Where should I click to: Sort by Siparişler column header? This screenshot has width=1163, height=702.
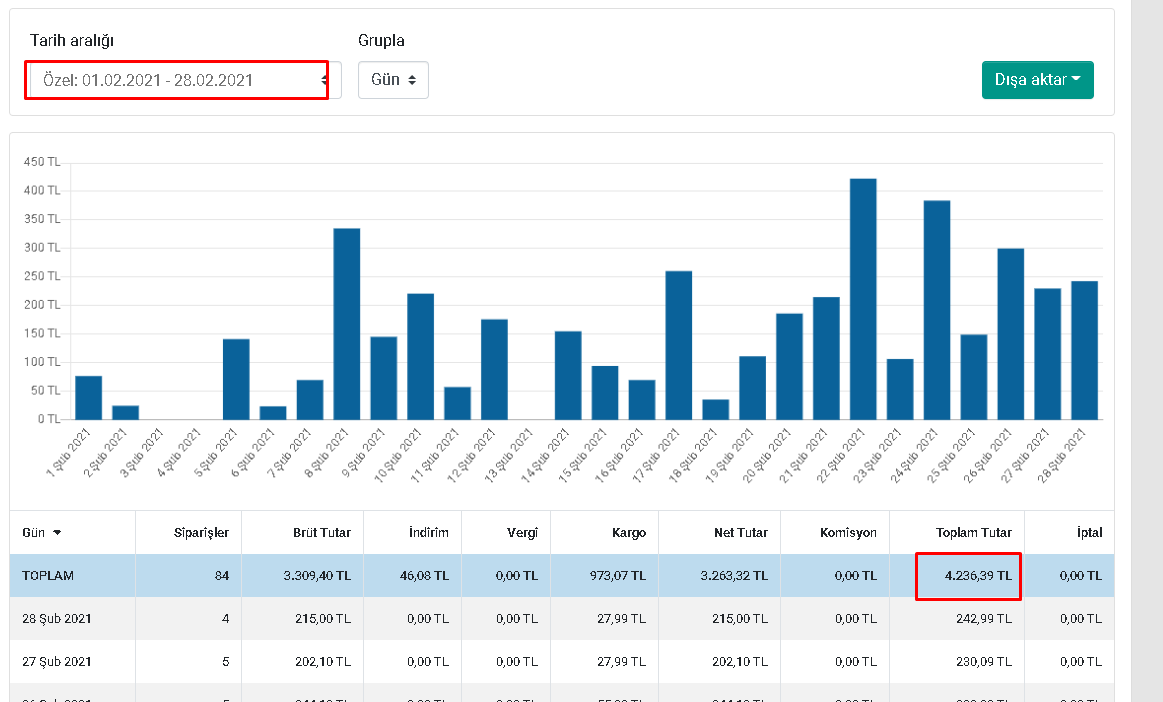[201, 533]
